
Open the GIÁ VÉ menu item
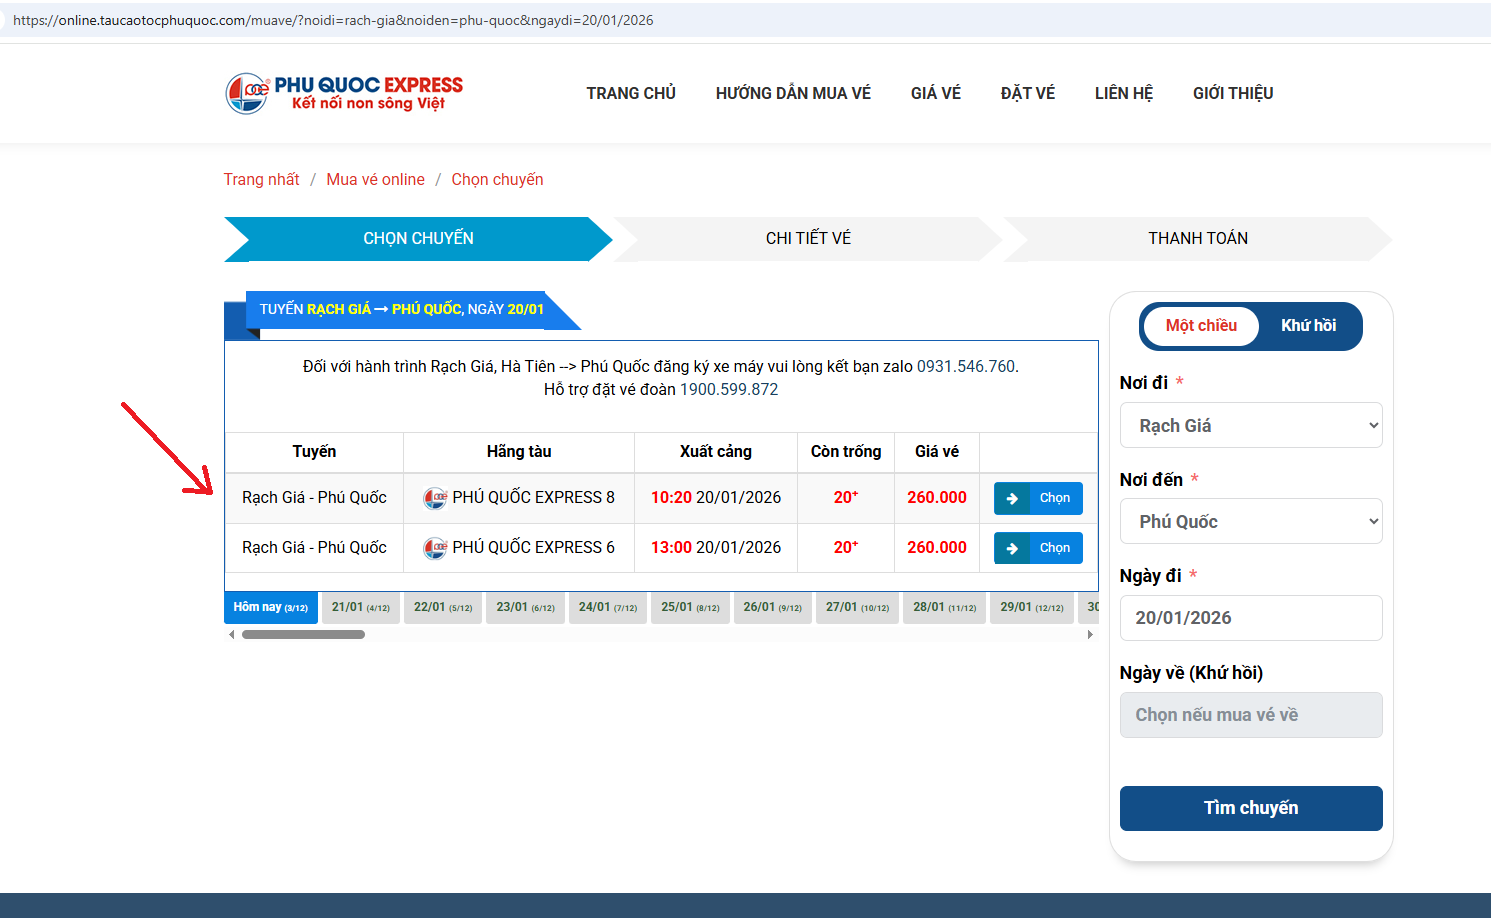coord(935,93)
